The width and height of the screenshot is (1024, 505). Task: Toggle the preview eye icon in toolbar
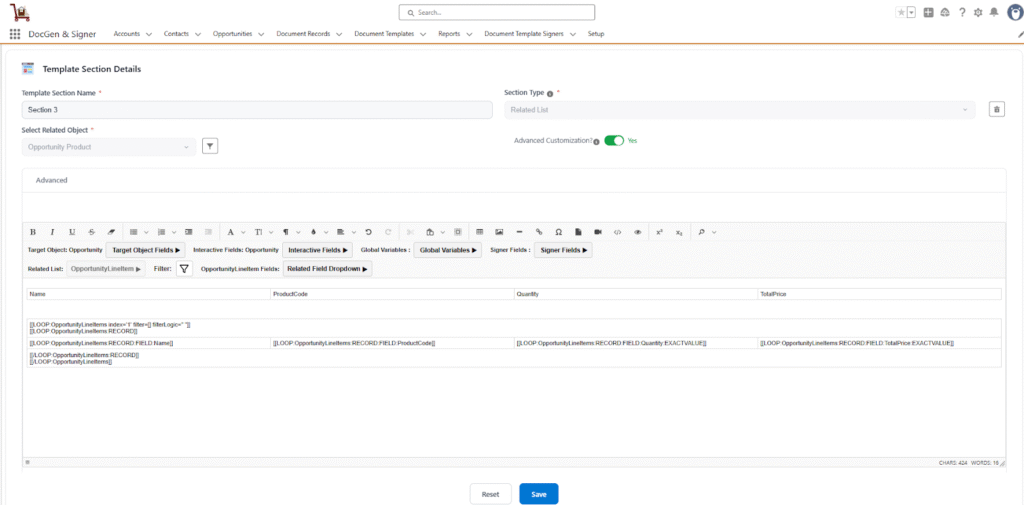(x=637, y=231)
